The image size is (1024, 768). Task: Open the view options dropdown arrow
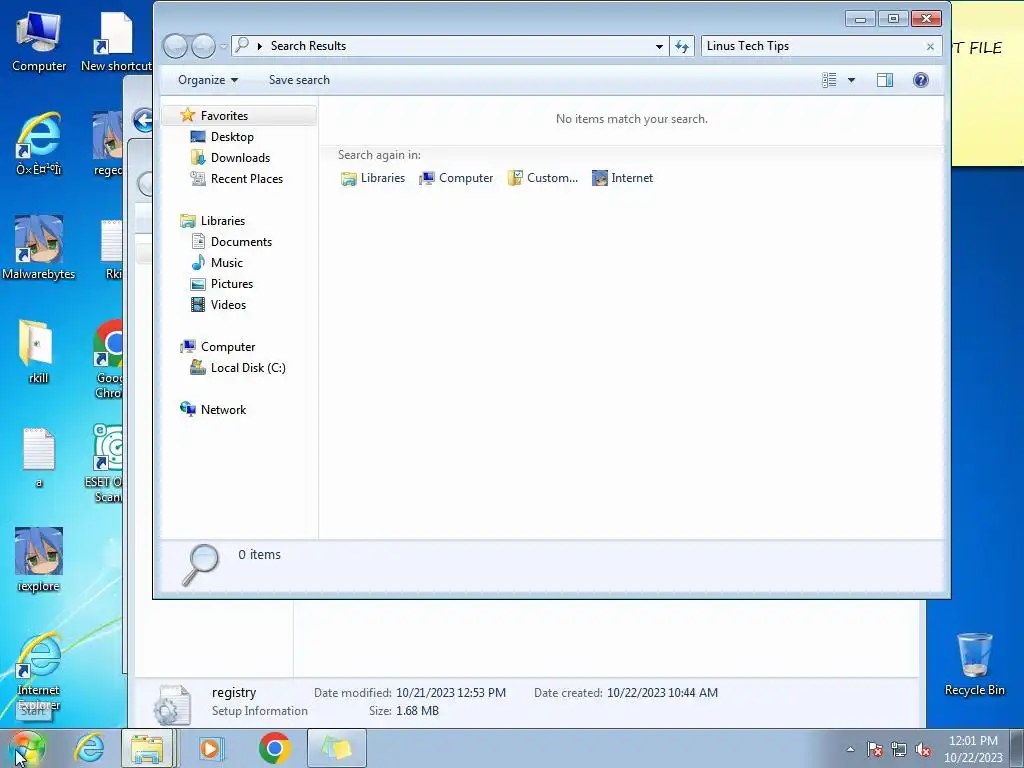pos(851,80)
